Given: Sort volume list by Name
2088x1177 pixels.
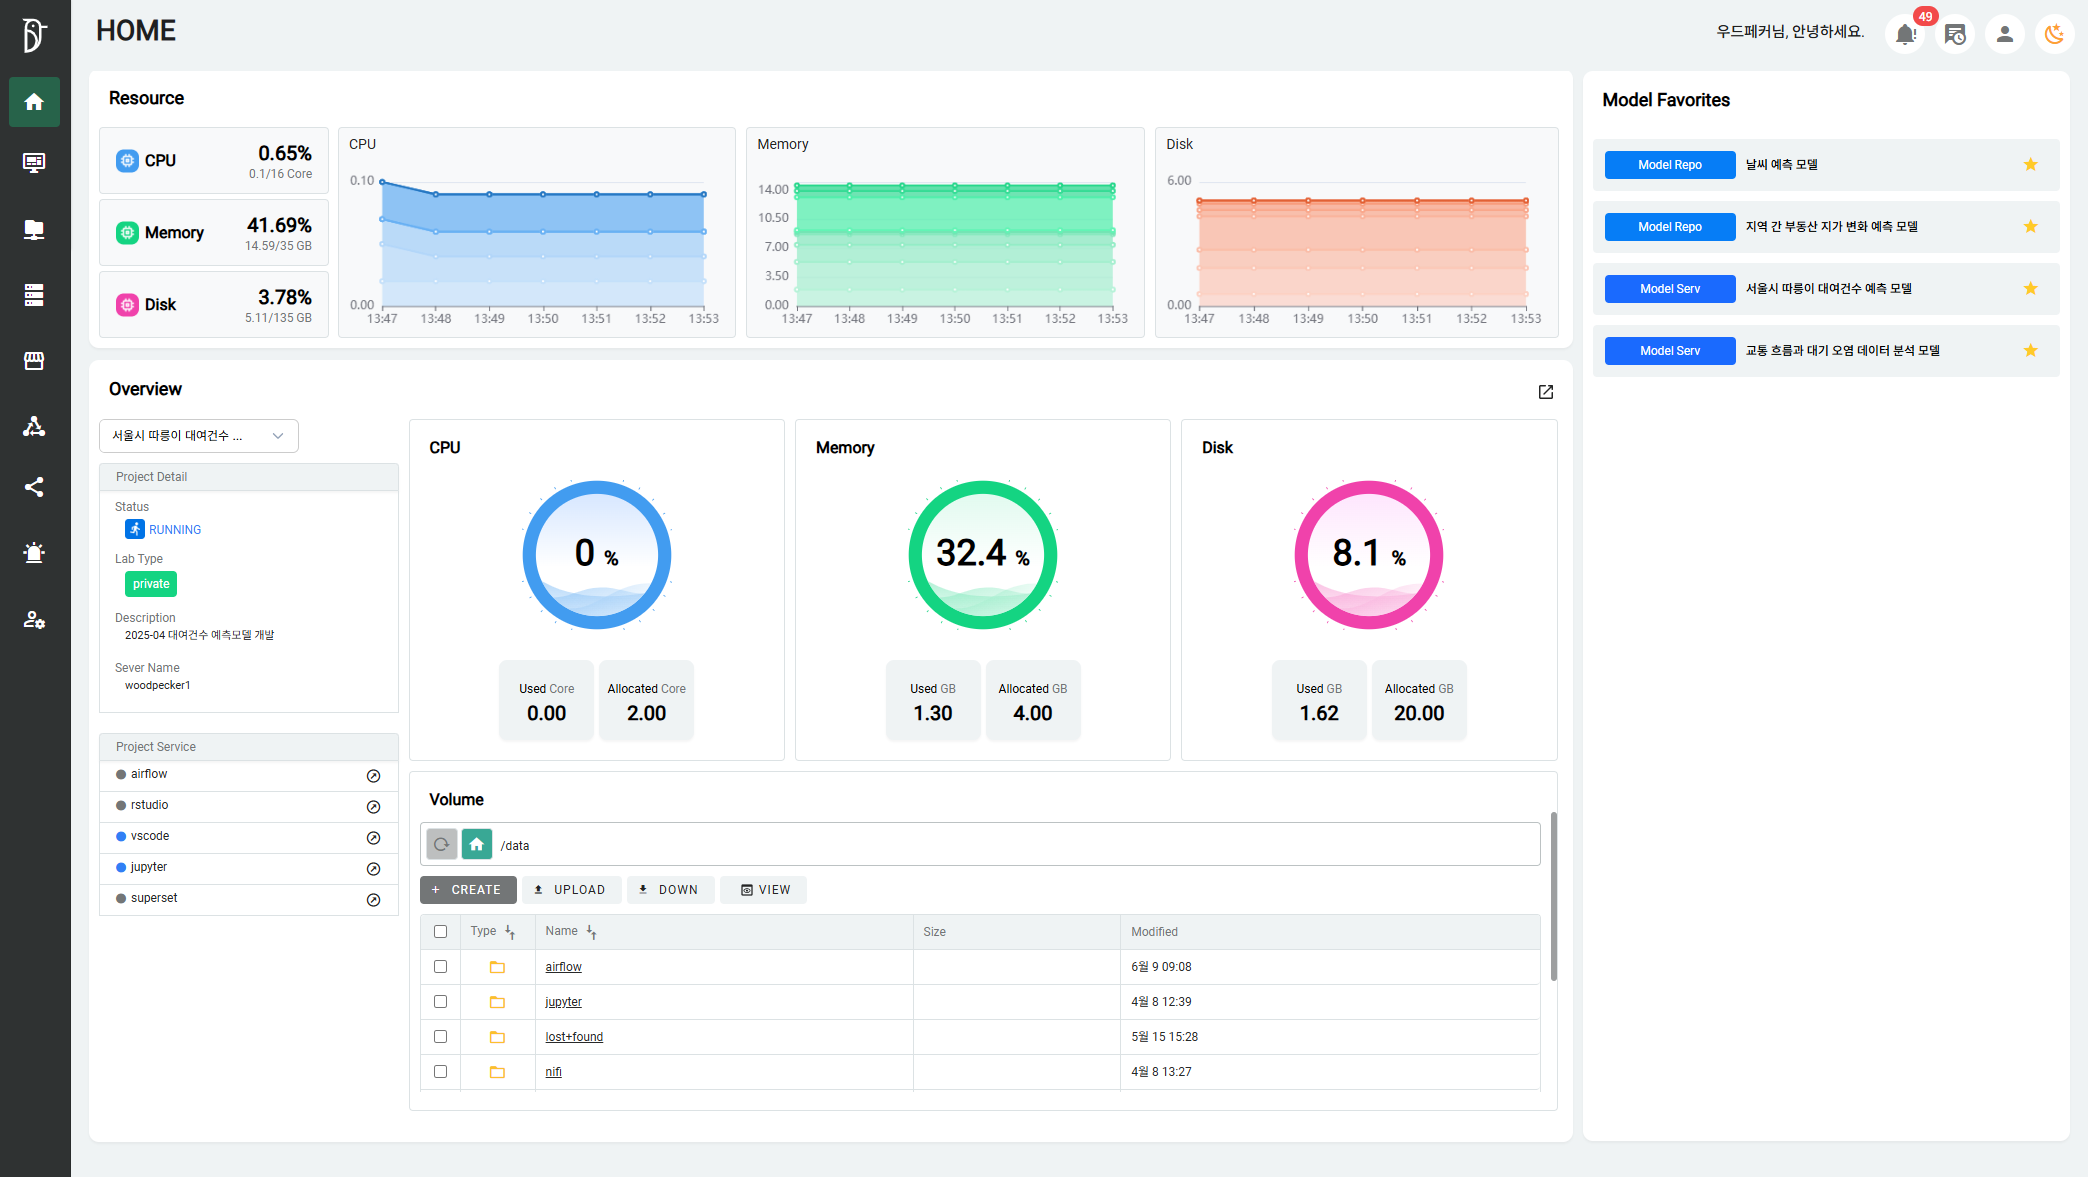Looking at the screenshot, I should (591, 932).
